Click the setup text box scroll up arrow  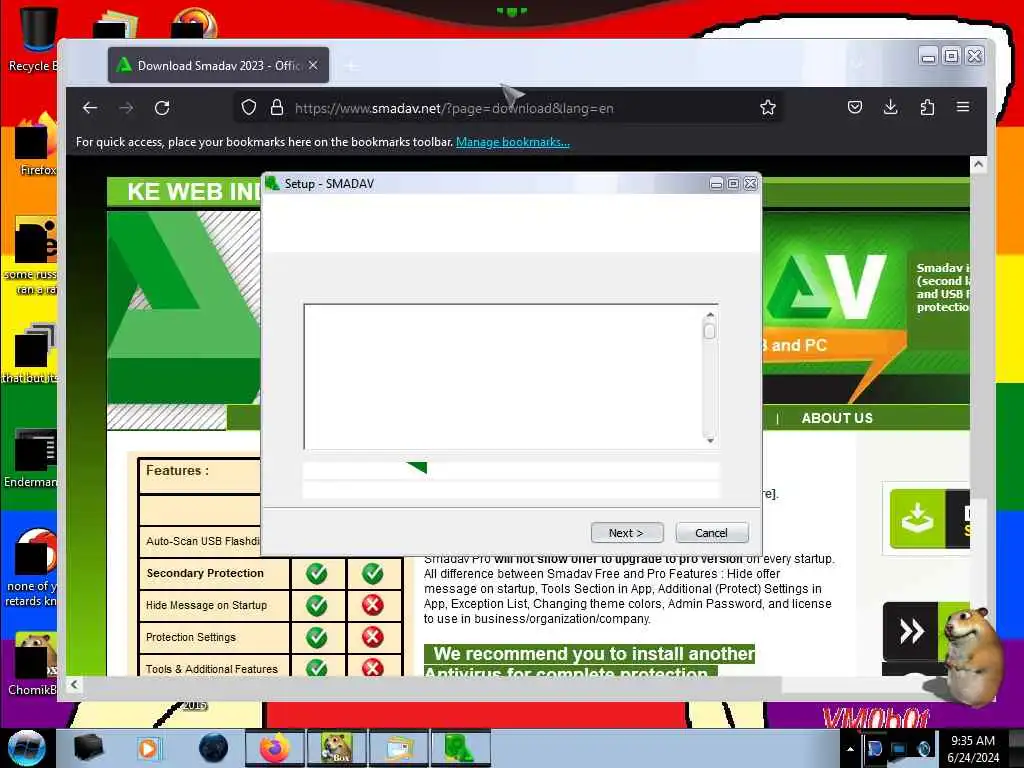pyautogui.click(x=710, y=315)
